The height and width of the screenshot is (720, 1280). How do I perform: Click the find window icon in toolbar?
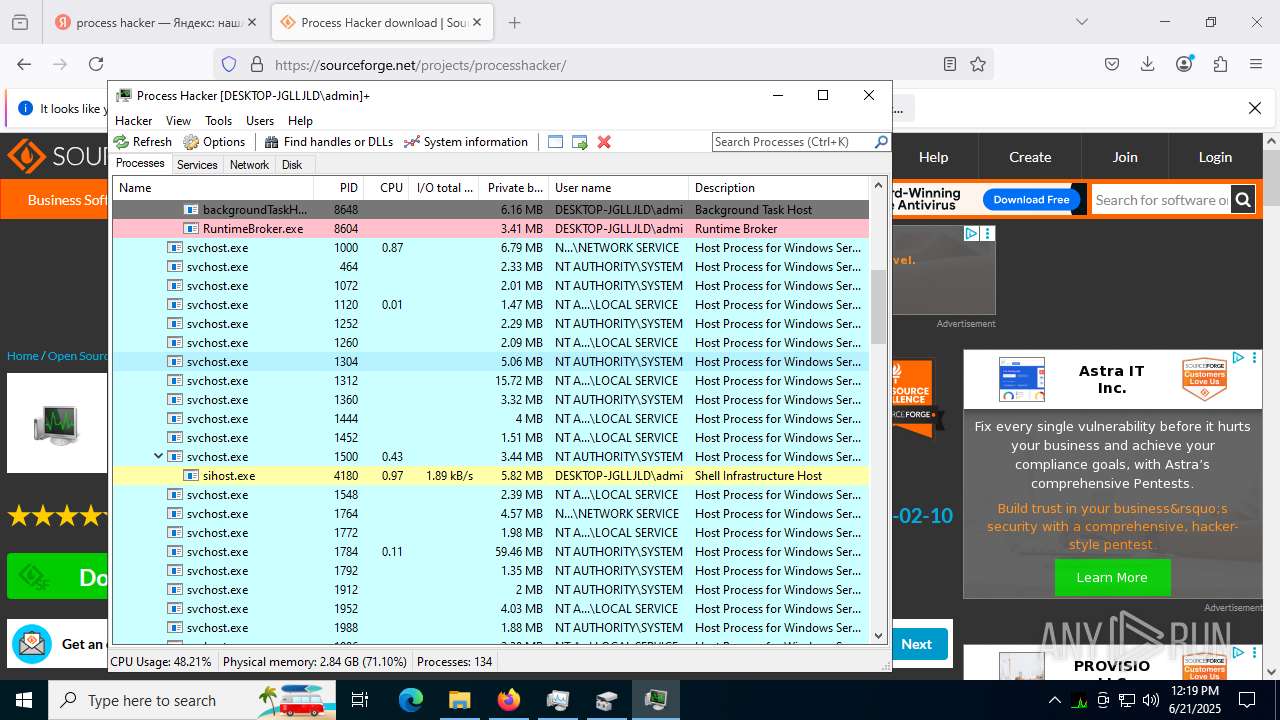(x=556, y=142)
